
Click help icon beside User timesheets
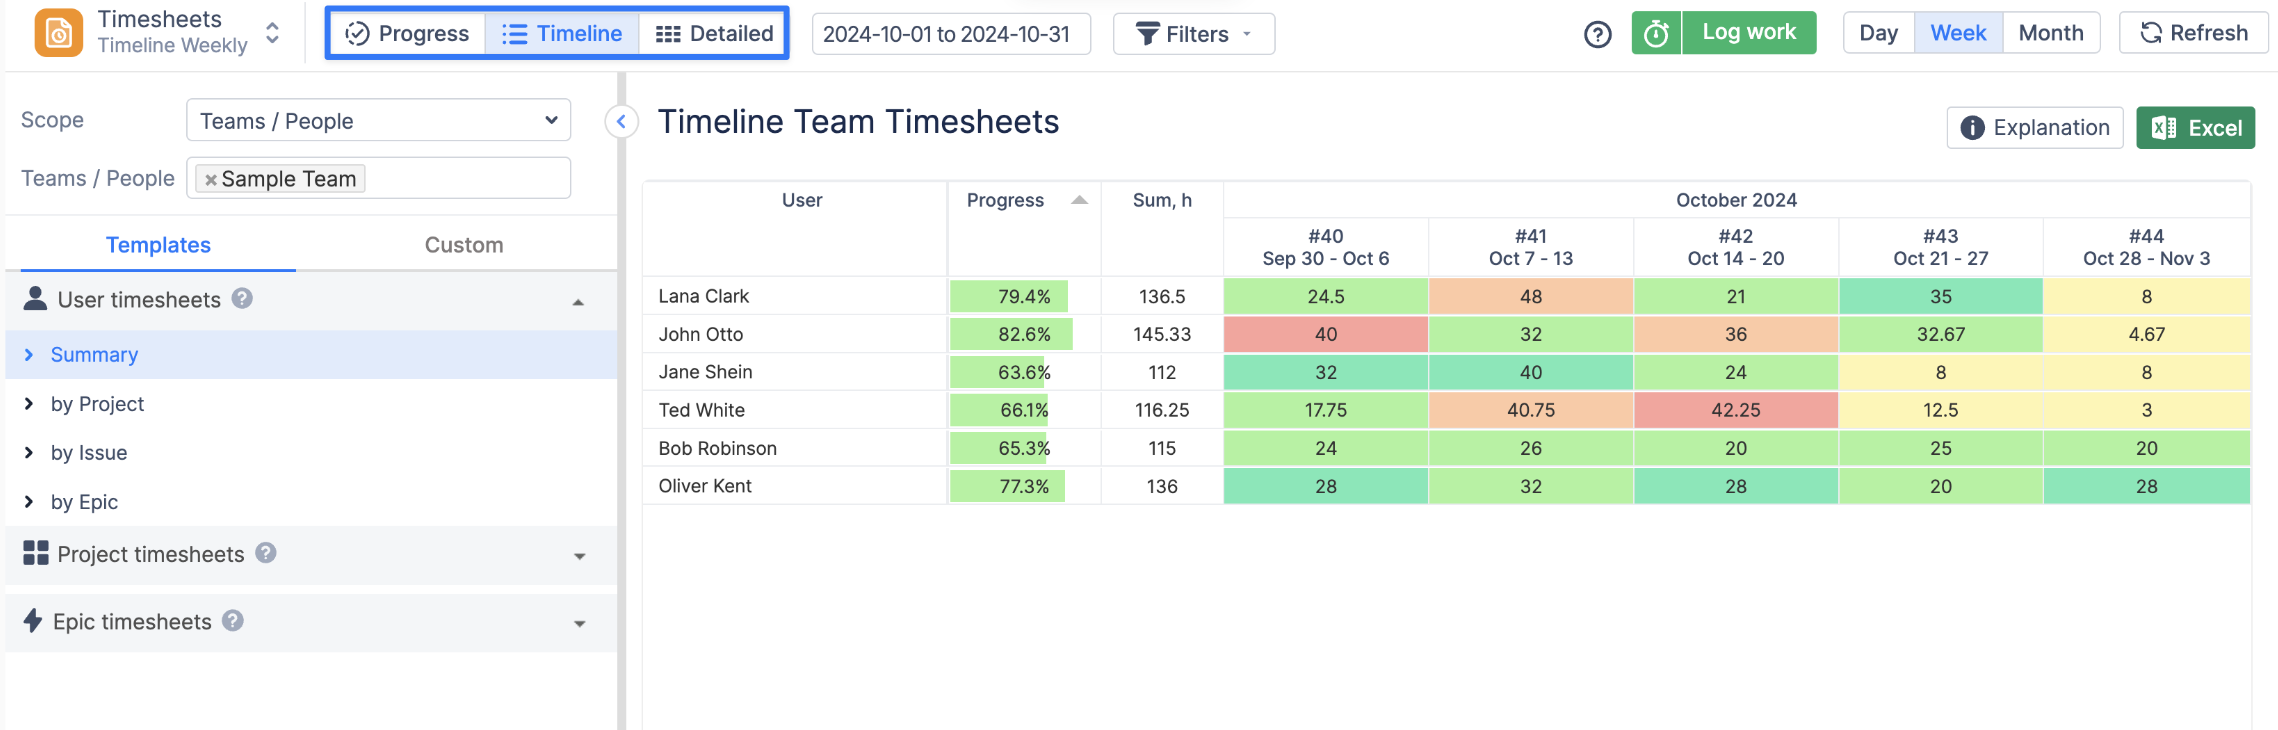click(x=242, y=298)
